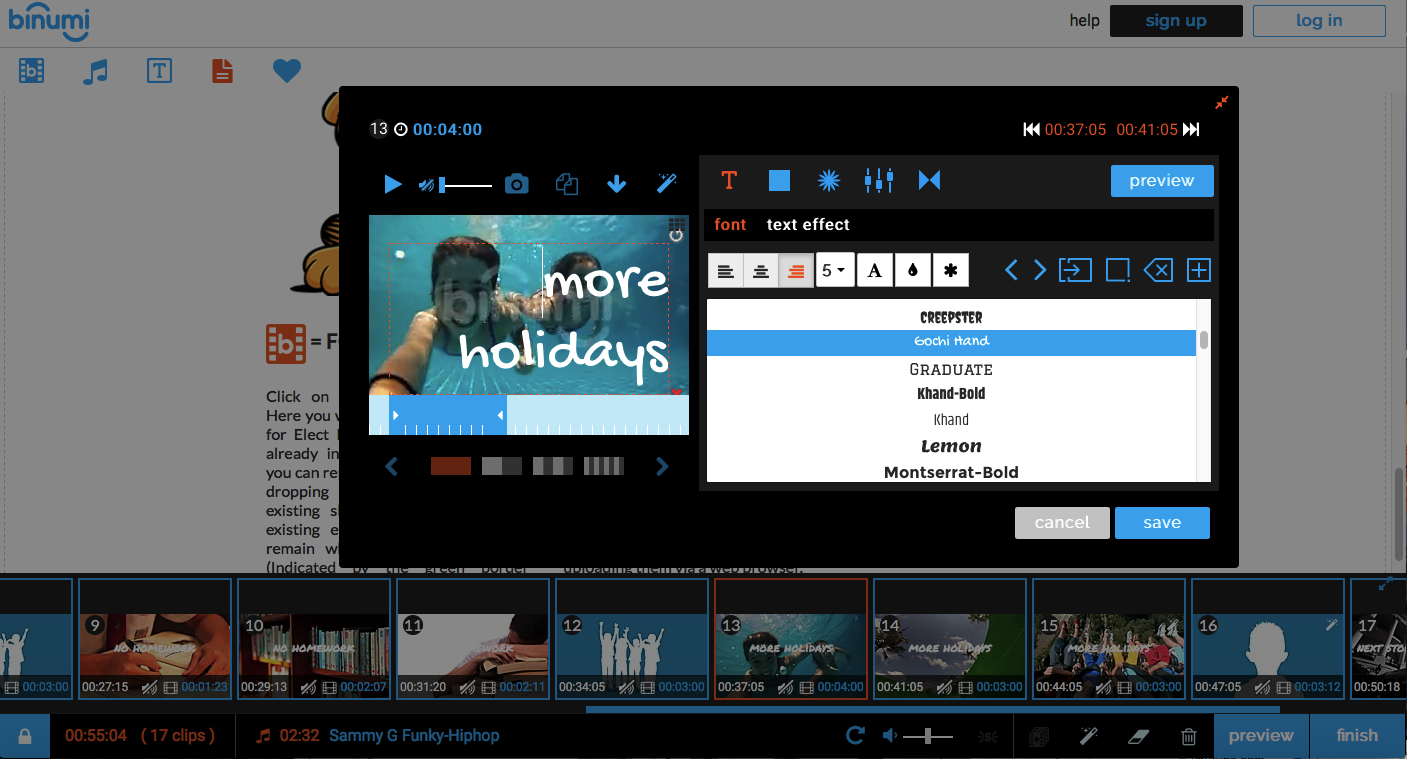The height and width of the screenshot is (759, 1407).
Task: Open the music library icon
Action: point(95,72)
